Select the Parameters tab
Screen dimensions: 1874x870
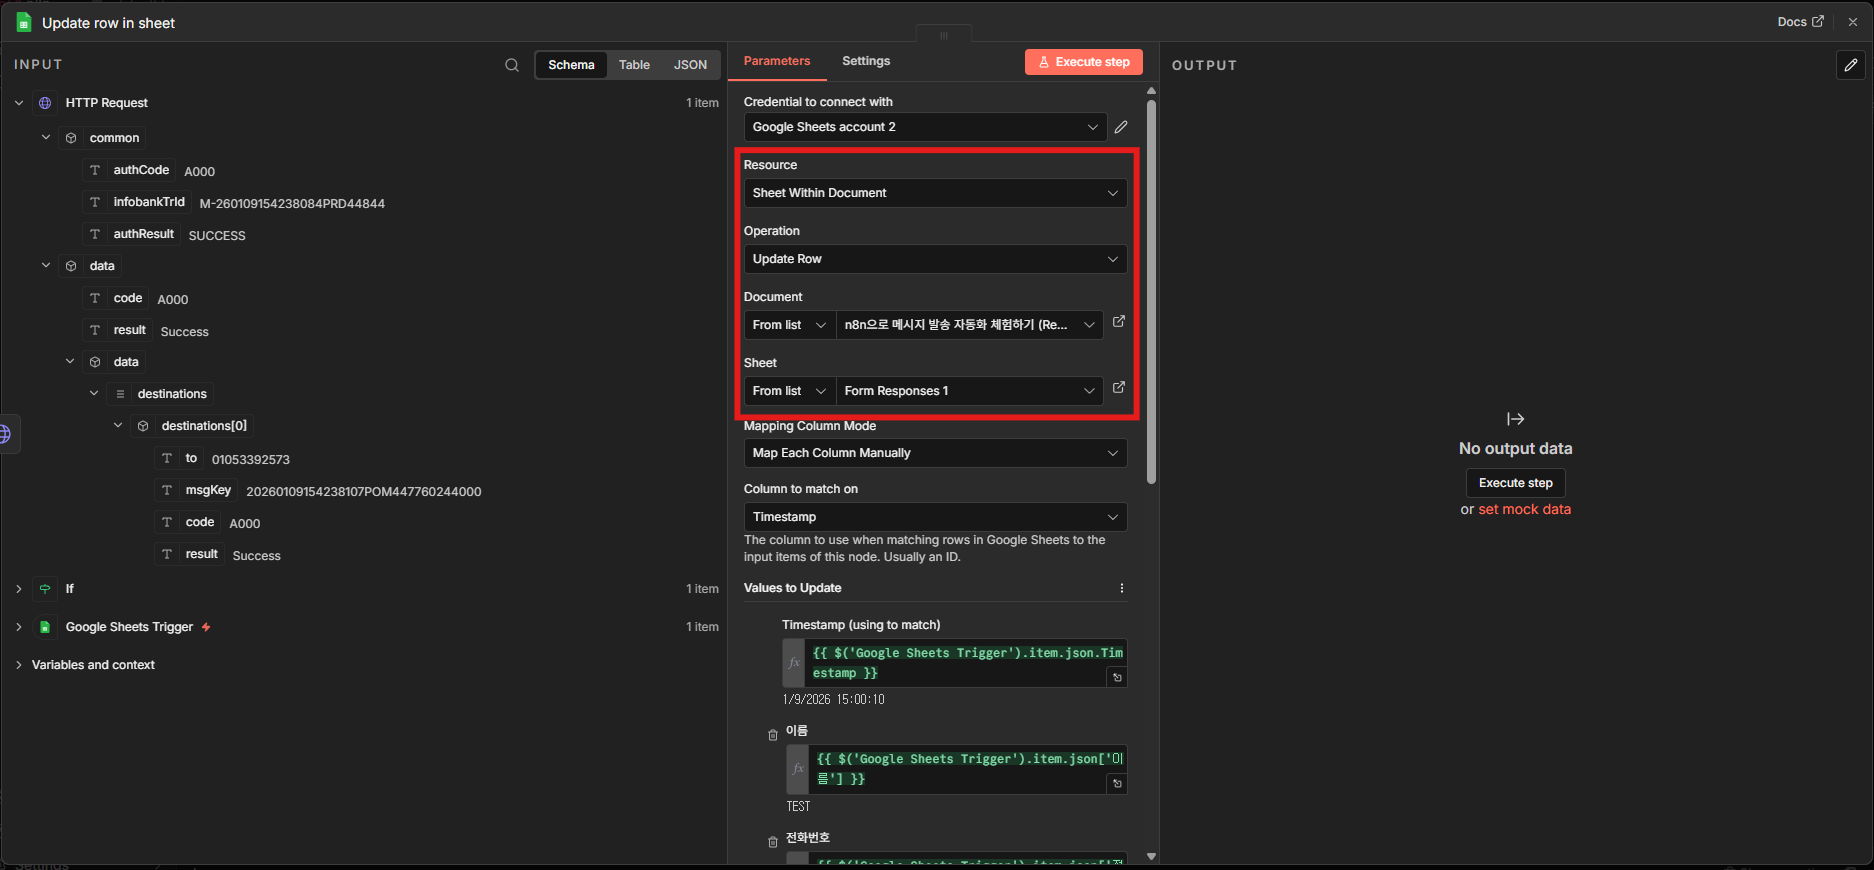tap(777, 61)
